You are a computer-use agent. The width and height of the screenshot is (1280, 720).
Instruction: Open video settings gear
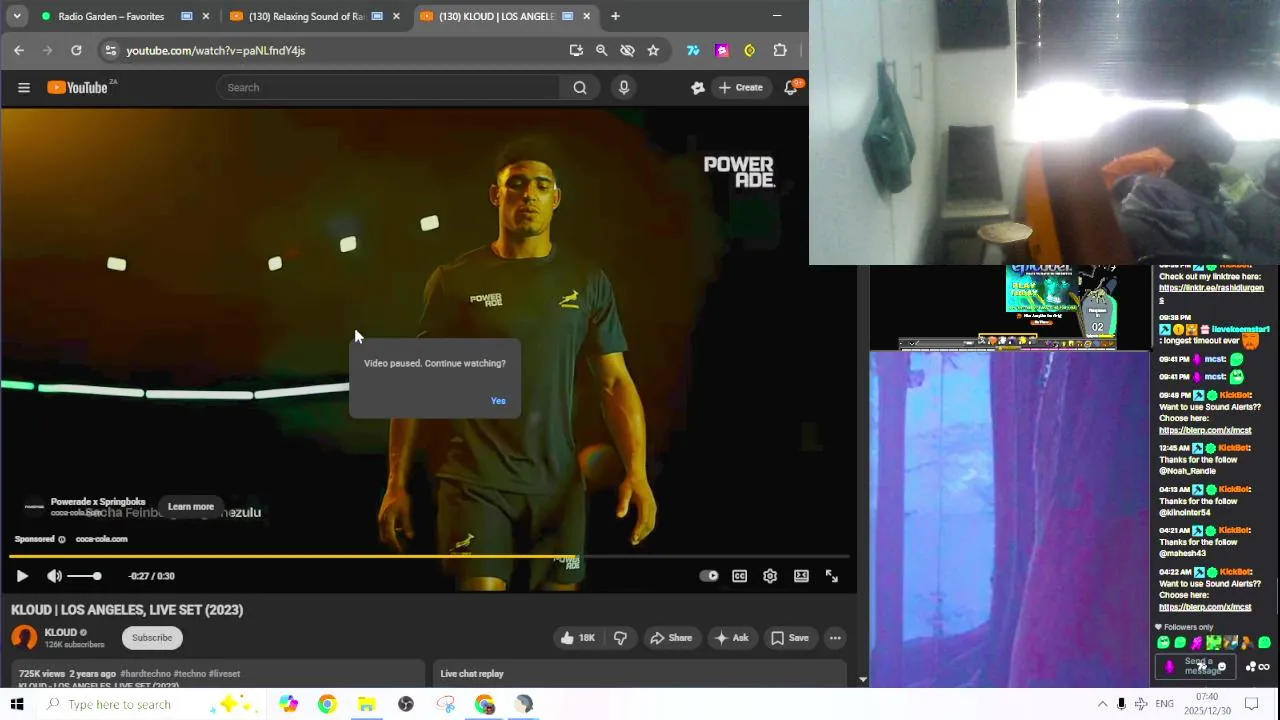click(x=770, y=576)
